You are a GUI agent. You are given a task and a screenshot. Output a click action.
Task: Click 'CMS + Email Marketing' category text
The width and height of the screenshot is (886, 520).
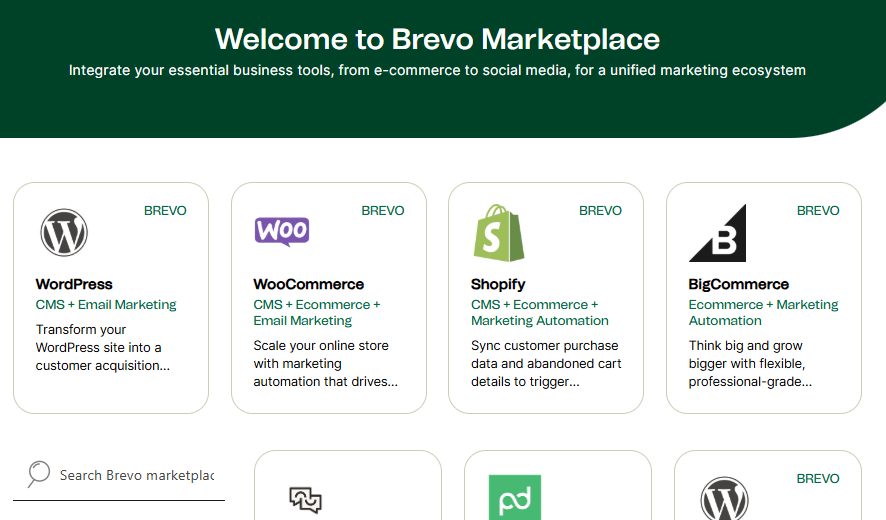coord(106,305)
